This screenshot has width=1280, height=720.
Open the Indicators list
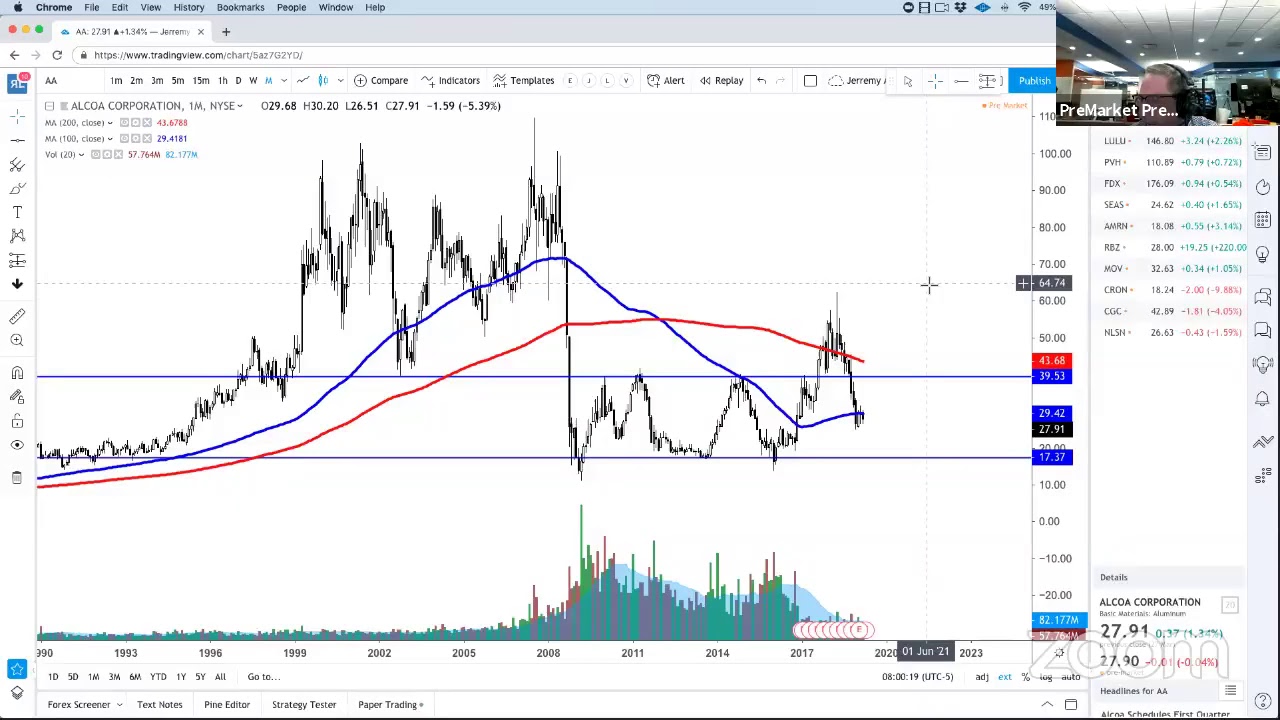451,80
